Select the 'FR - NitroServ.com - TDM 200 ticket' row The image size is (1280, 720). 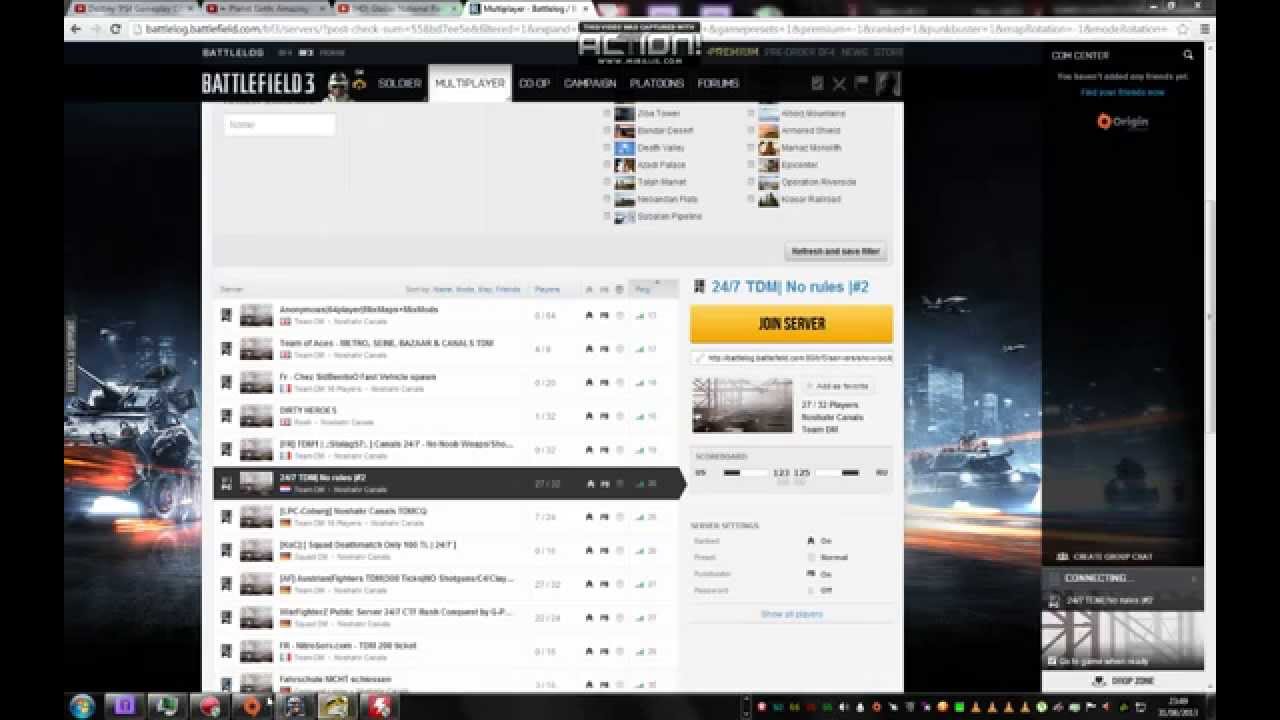coord(445,651)
